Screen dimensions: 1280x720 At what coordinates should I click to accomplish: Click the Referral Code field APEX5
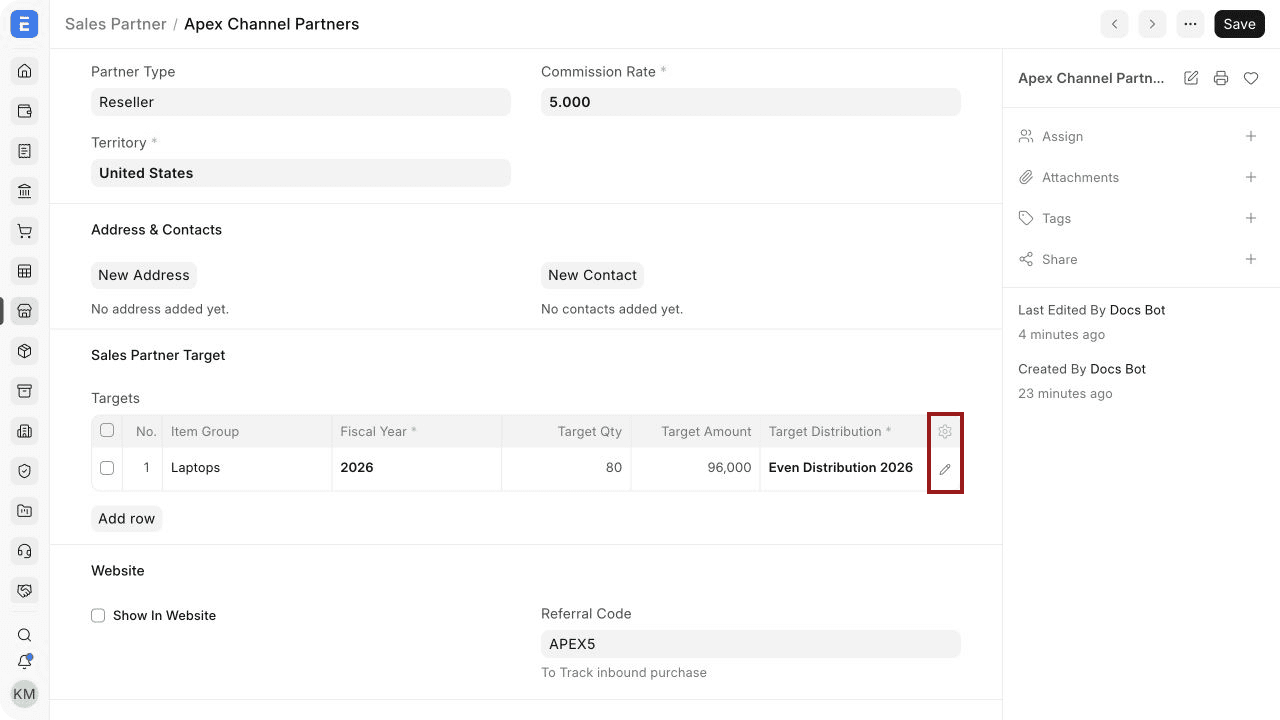click(x=751, y=644)
